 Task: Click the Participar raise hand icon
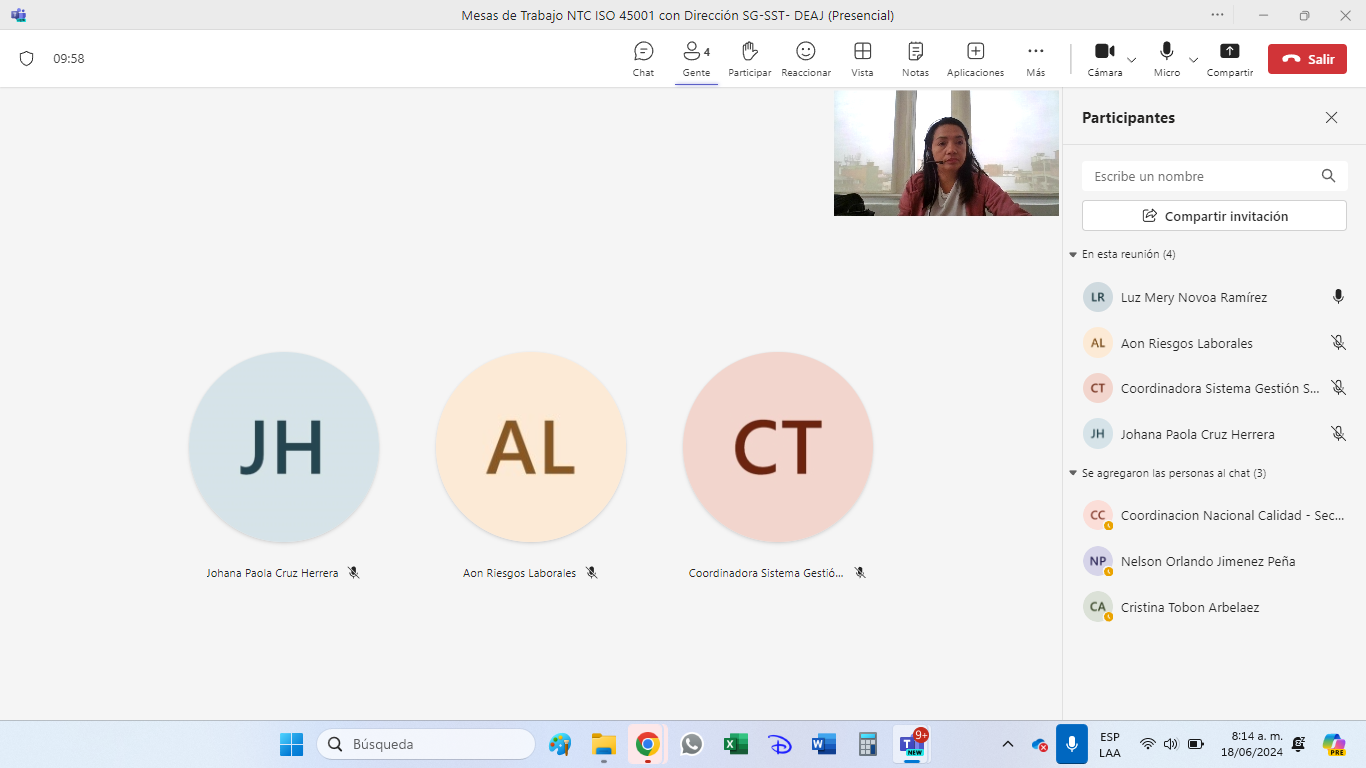point(749,58)
